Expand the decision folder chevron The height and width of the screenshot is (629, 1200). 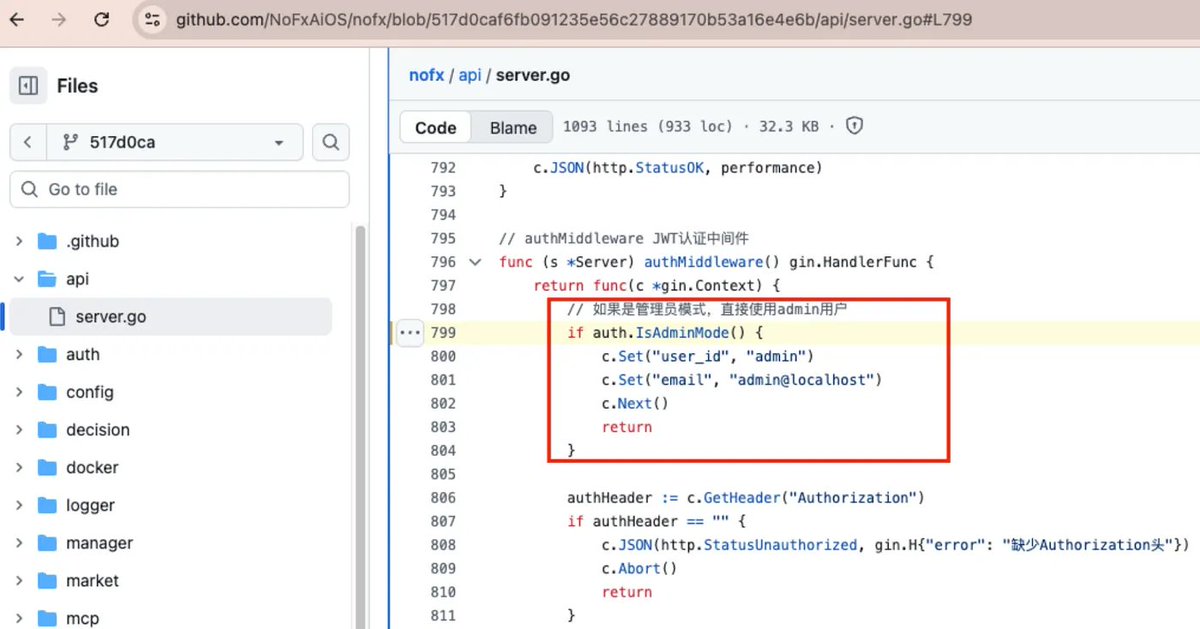tap(19, 430)
